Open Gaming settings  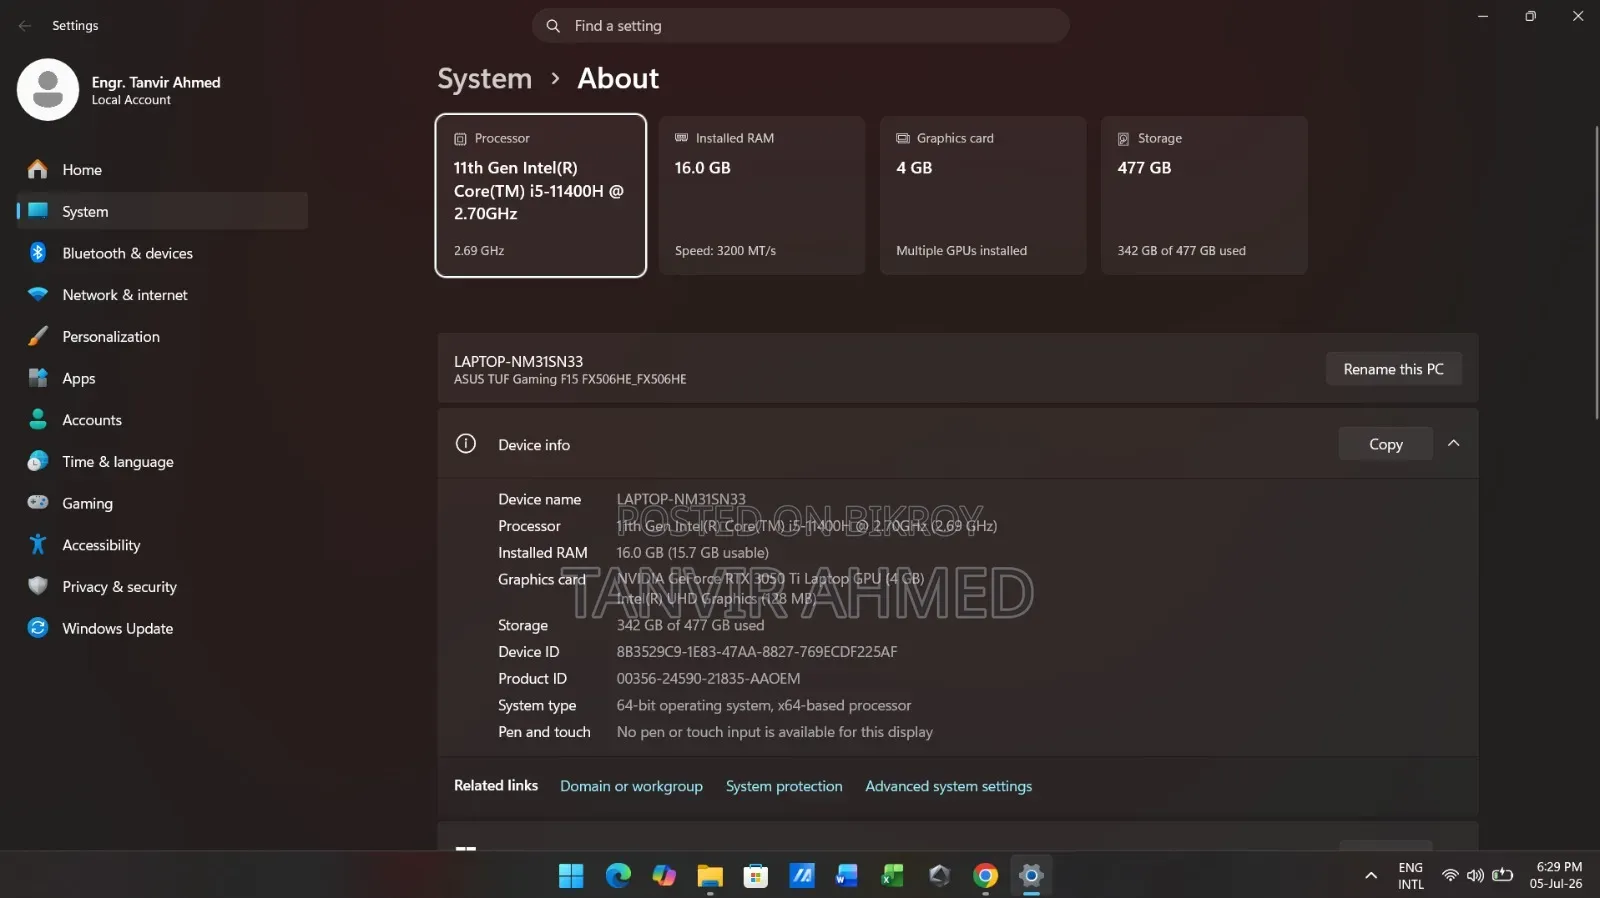163,503
